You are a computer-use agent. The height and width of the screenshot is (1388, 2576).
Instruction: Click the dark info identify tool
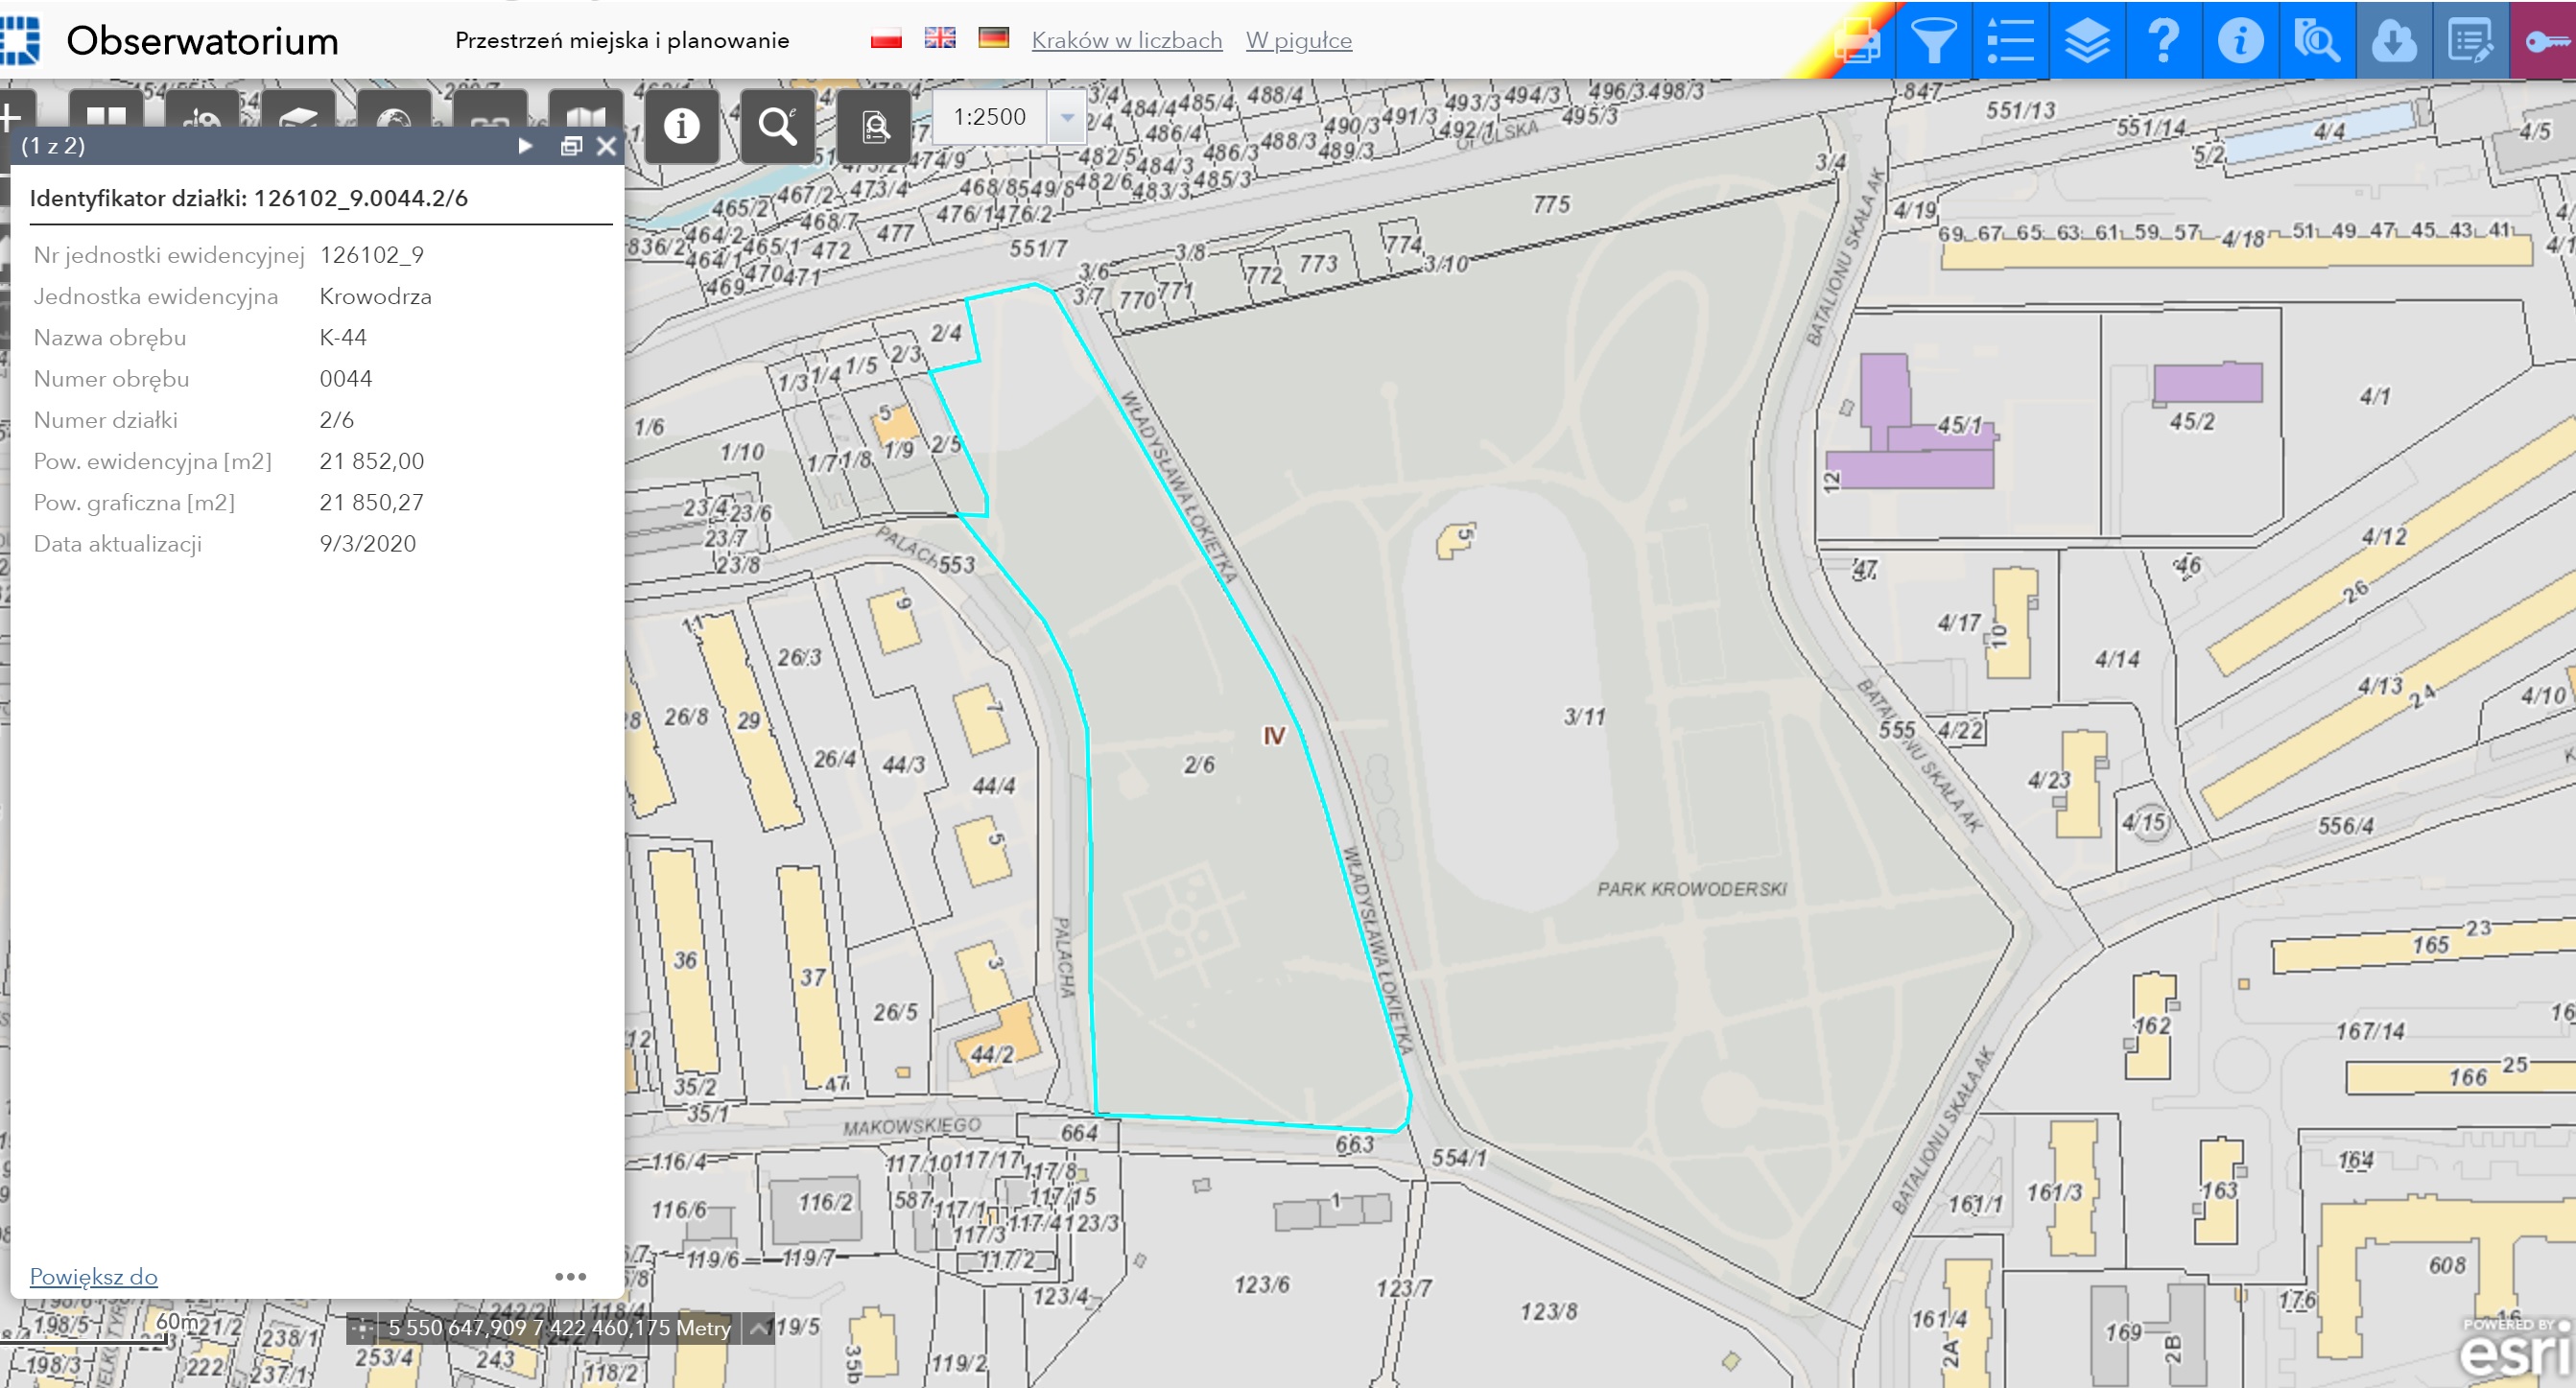(x=682, y=126)
